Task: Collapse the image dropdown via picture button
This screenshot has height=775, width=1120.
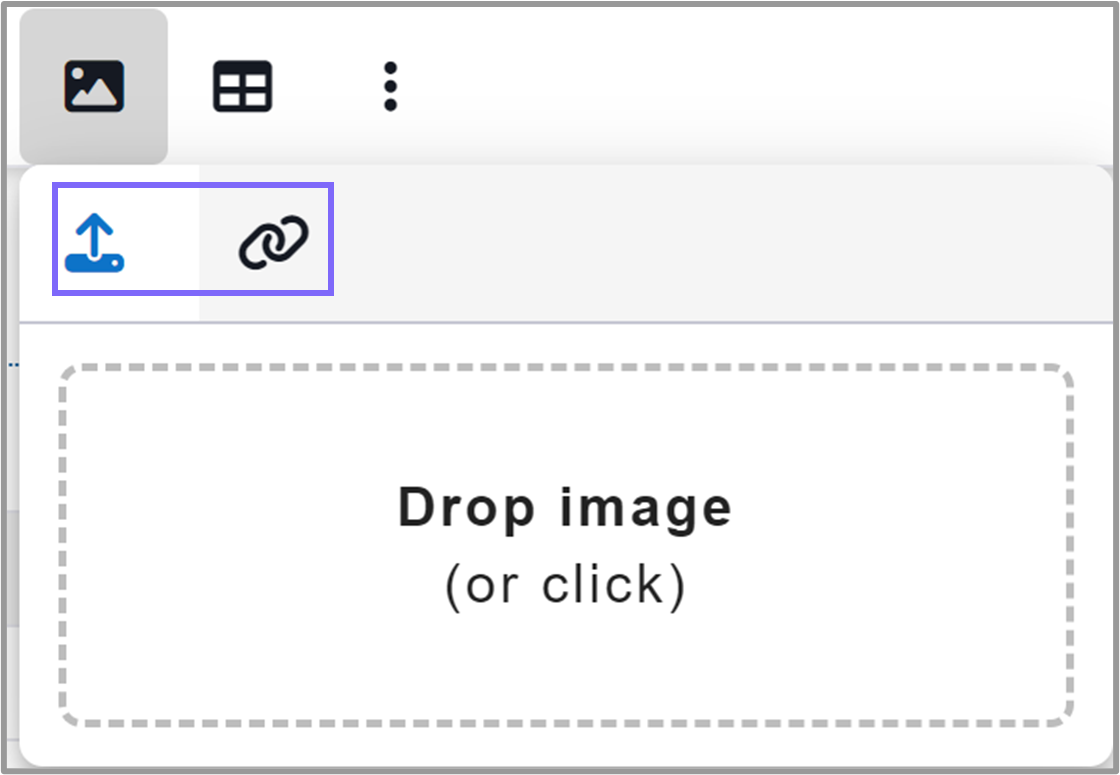Action: (94, 86)
